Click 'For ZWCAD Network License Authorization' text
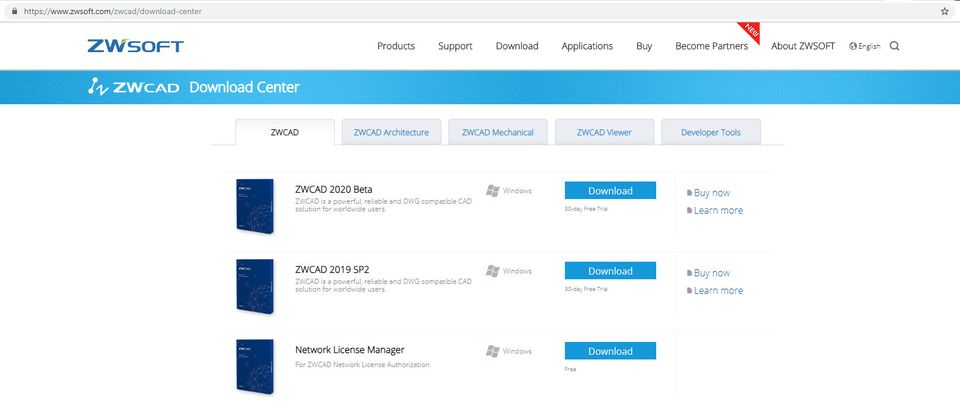This screenshot has height=404, width=960. pos(363,365)
